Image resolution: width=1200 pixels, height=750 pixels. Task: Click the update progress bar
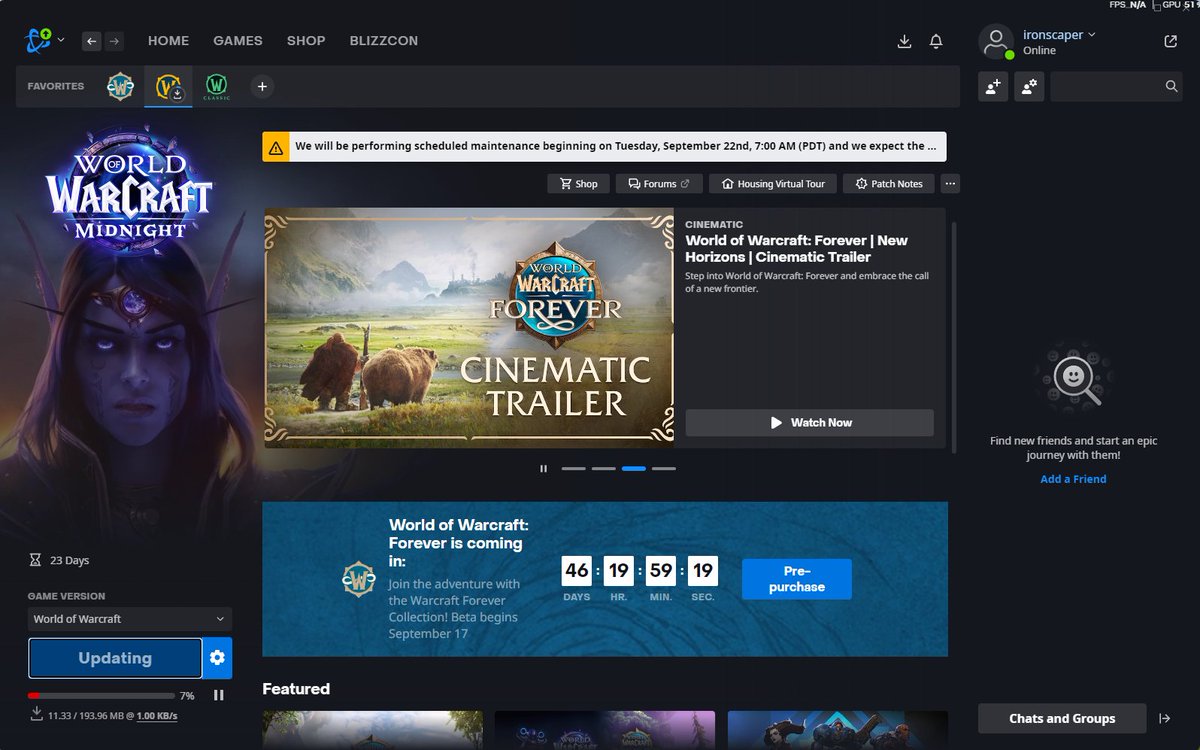[101, 695]
